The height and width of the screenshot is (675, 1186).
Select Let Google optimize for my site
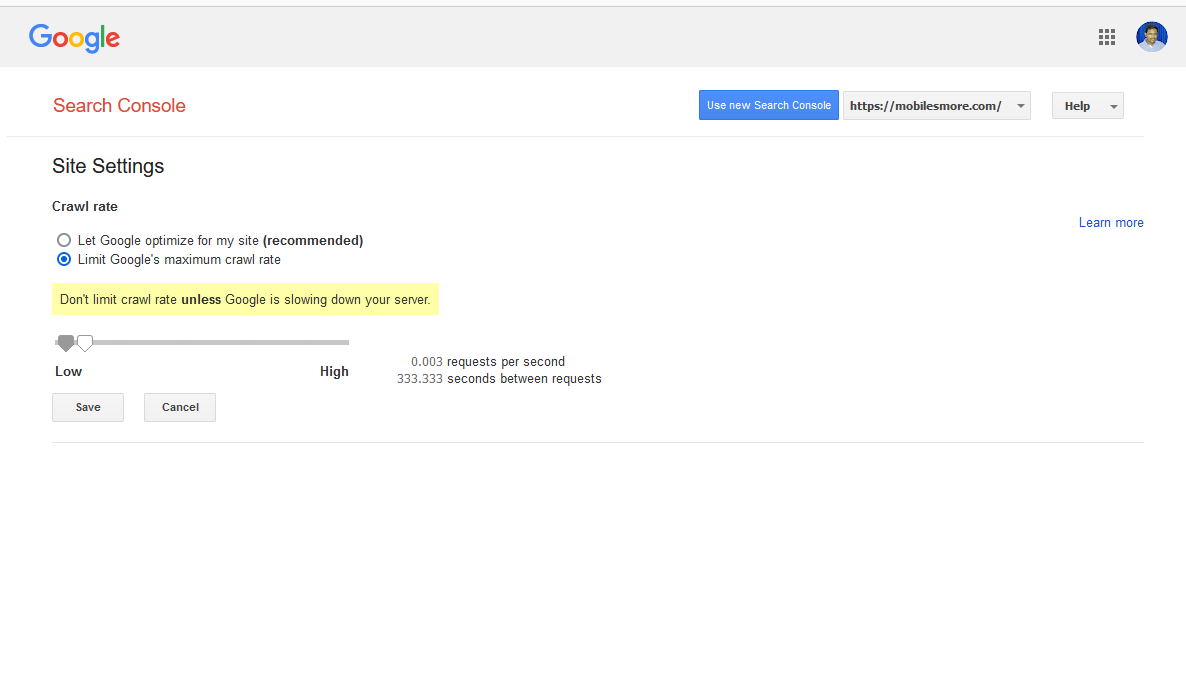[64, 240]
